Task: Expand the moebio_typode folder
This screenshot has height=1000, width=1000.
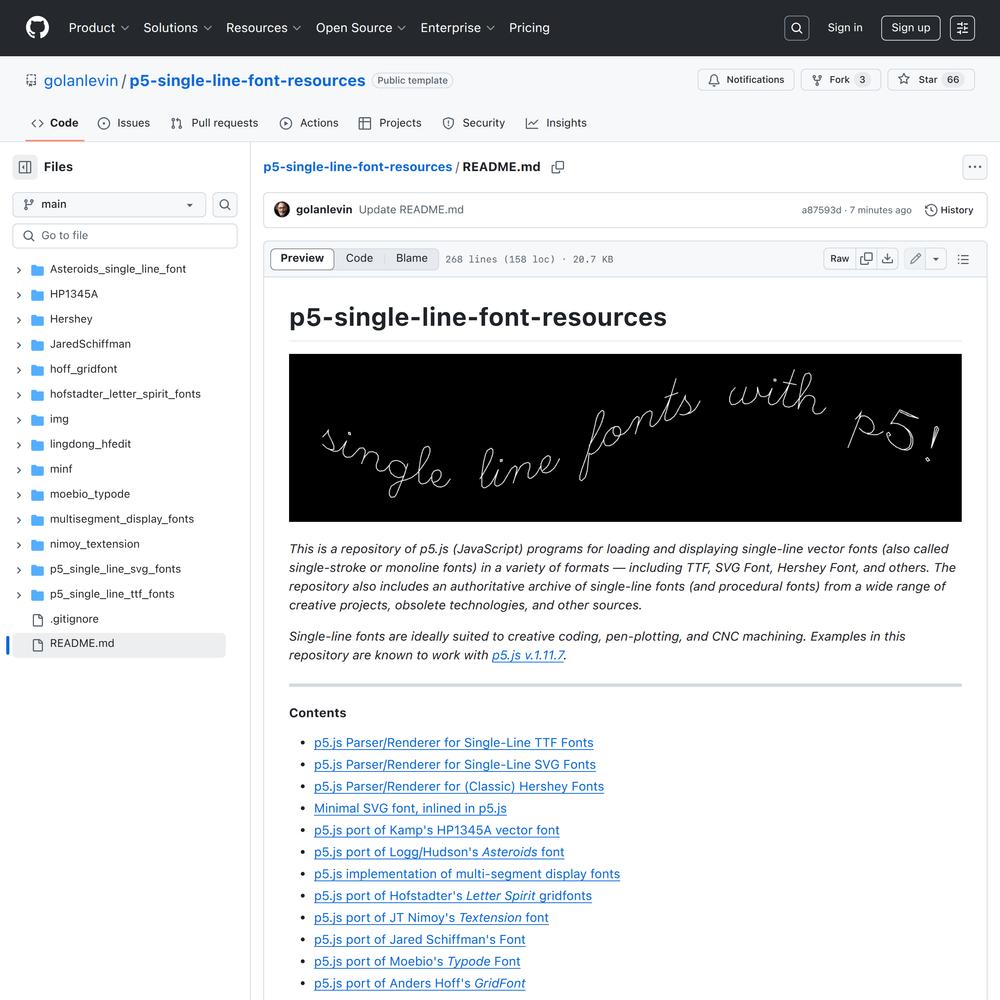Action: pyautogui.click(x=19, y=494)
